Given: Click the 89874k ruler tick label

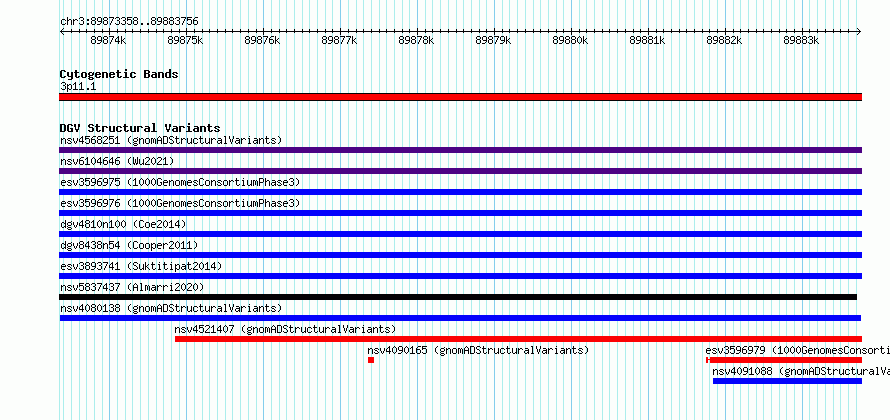Looking at the screenshot, I should point(108,40).
